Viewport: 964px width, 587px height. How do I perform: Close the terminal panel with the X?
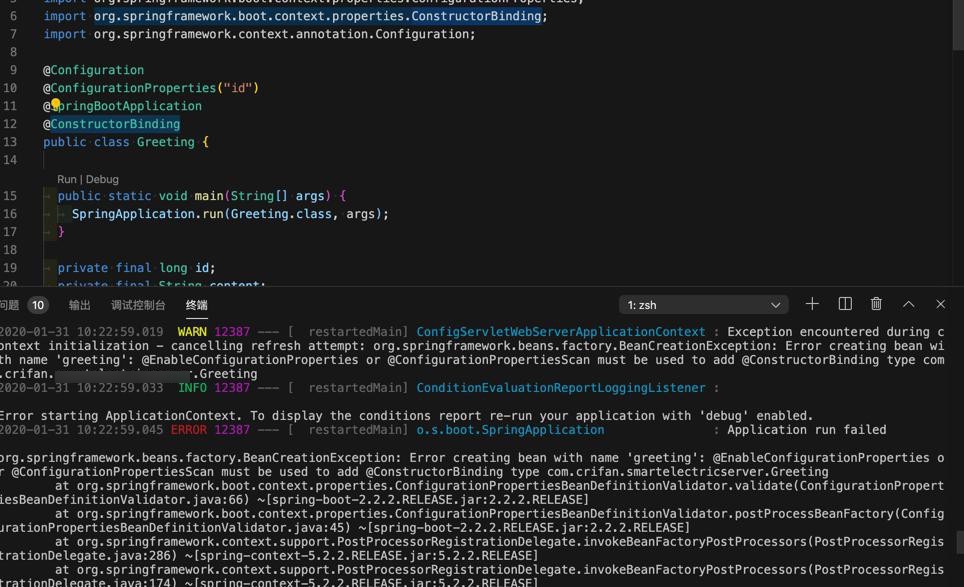click(941, 304)
